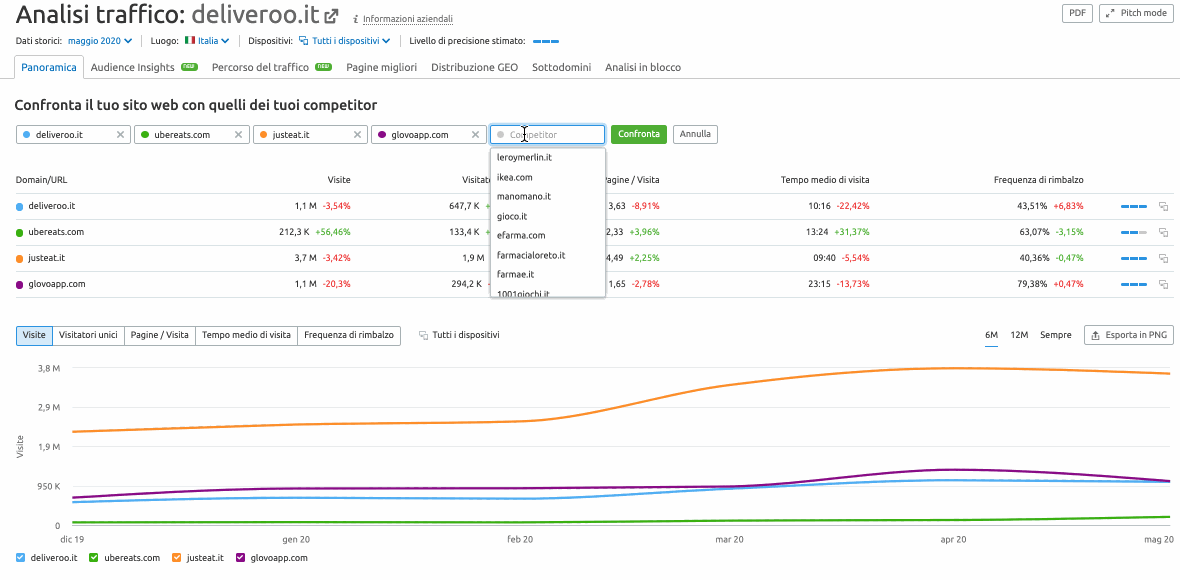The height and width of the screenshot is (580, 1180).
Task: Click the devices icon in deliveroo.it row
Action: pos(1163,206)
